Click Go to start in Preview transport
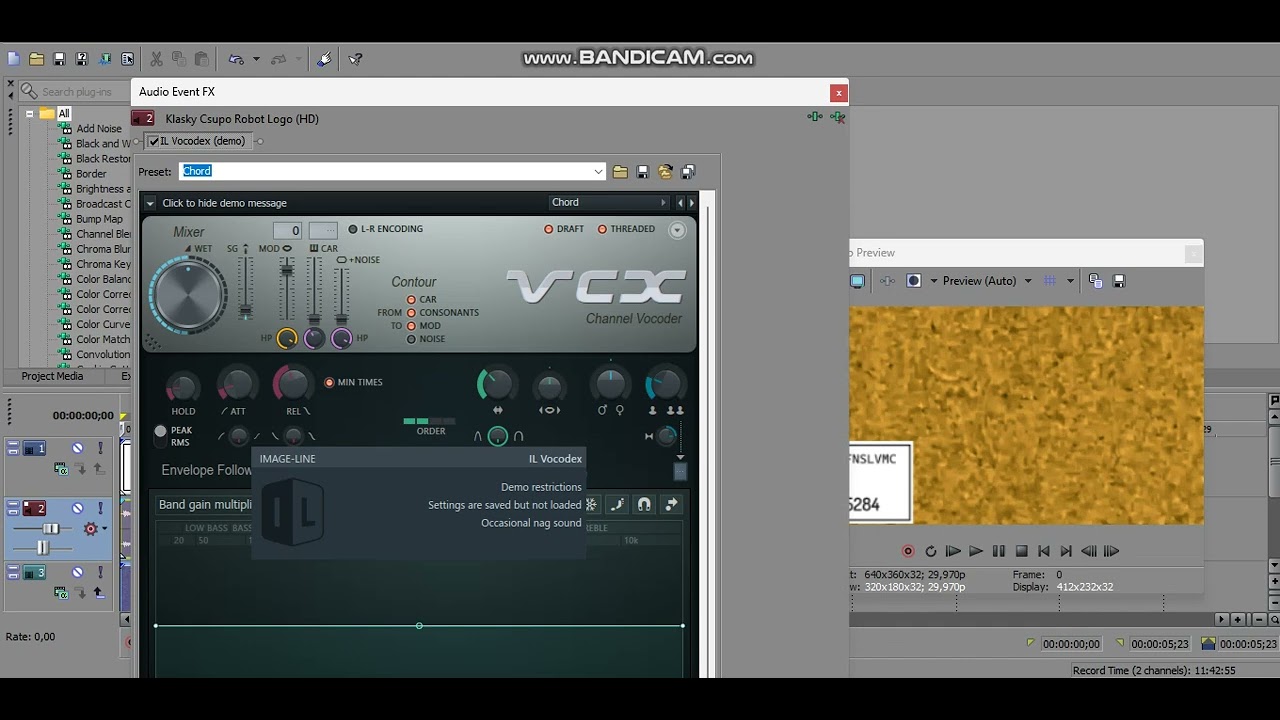The height and width of the screenshot is (720, 1280). pos(1044,551)
